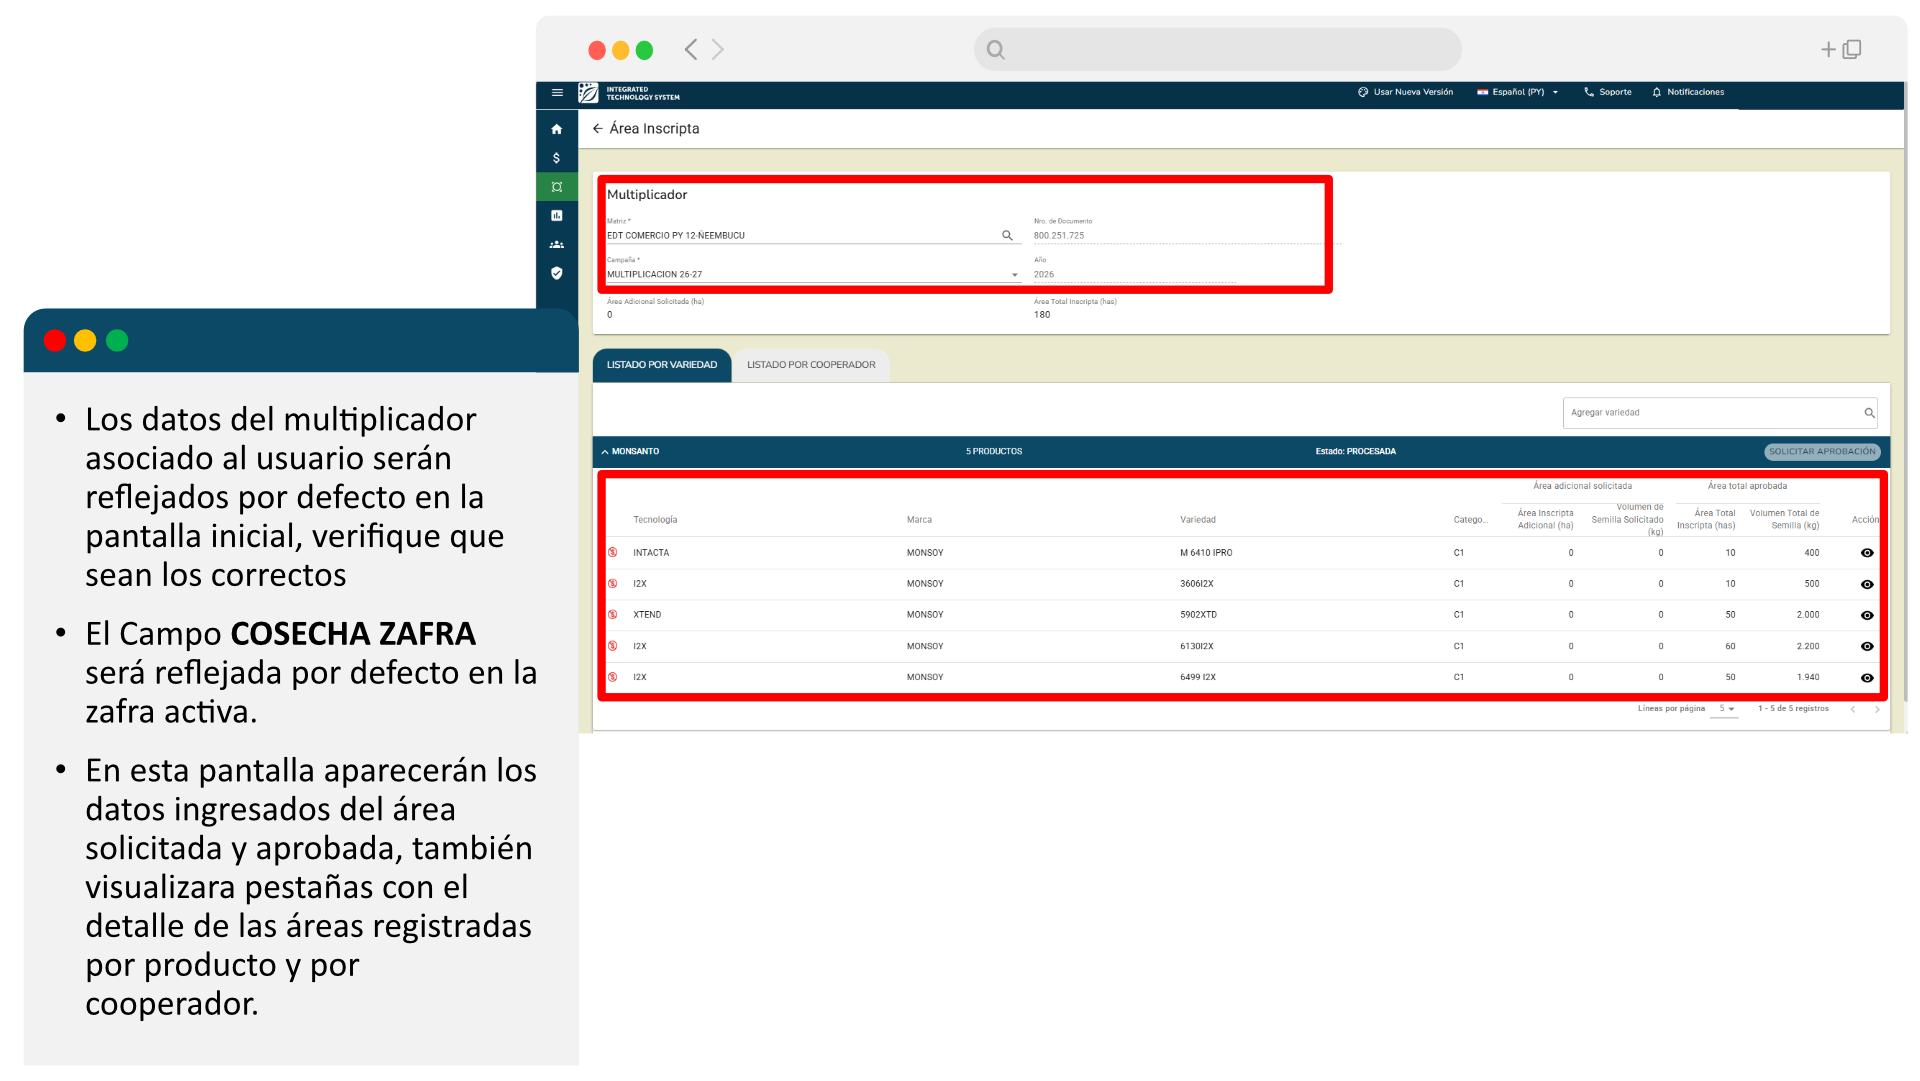
Task: Click the status icon on 3606I2X row
Action: coord(613,584)
